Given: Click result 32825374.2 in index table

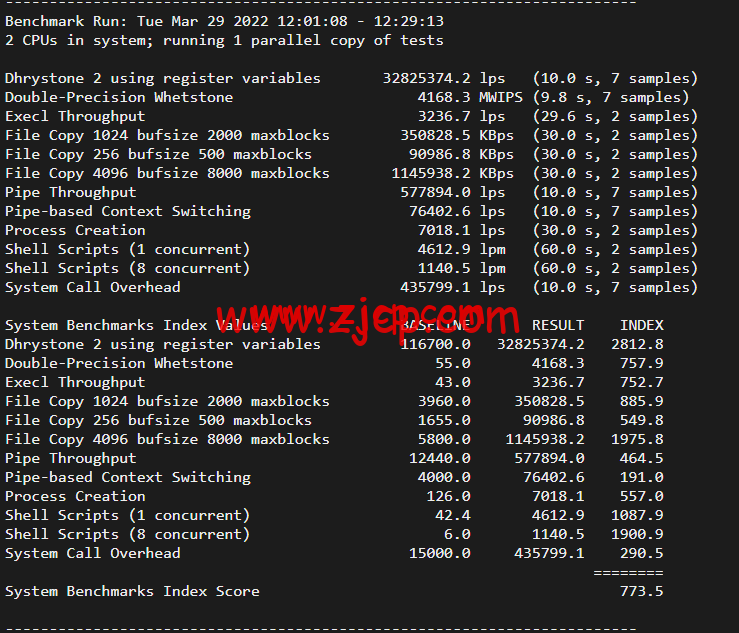Looking at the screenshot, I should click(x=541, y=345).
